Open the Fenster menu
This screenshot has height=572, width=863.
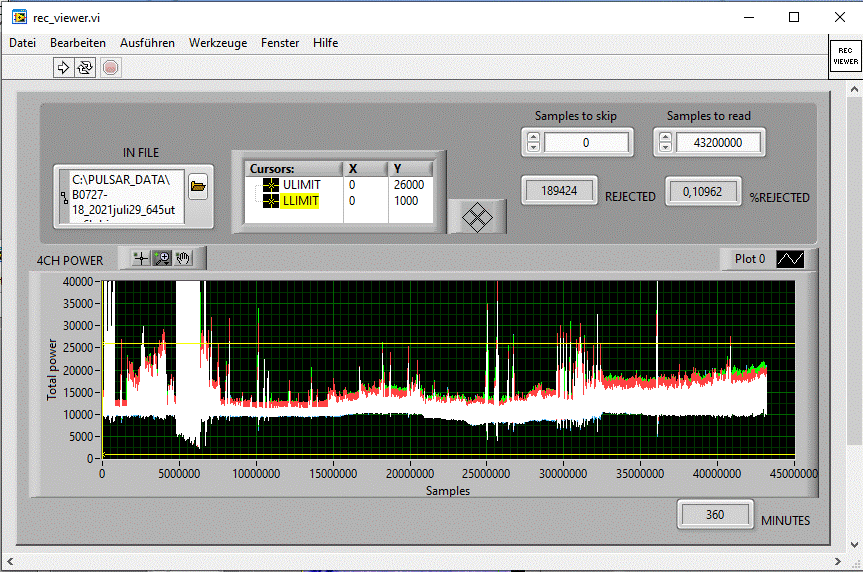(280, 43)
